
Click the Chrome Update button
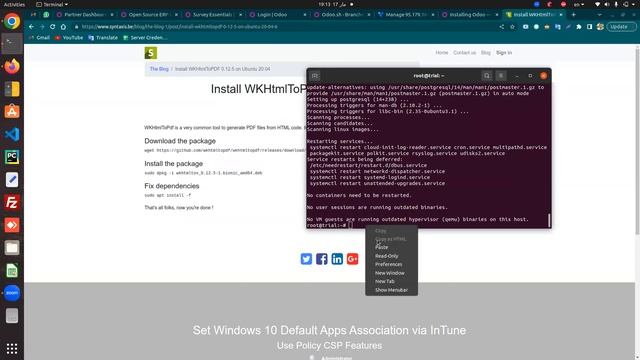[621, 27]
